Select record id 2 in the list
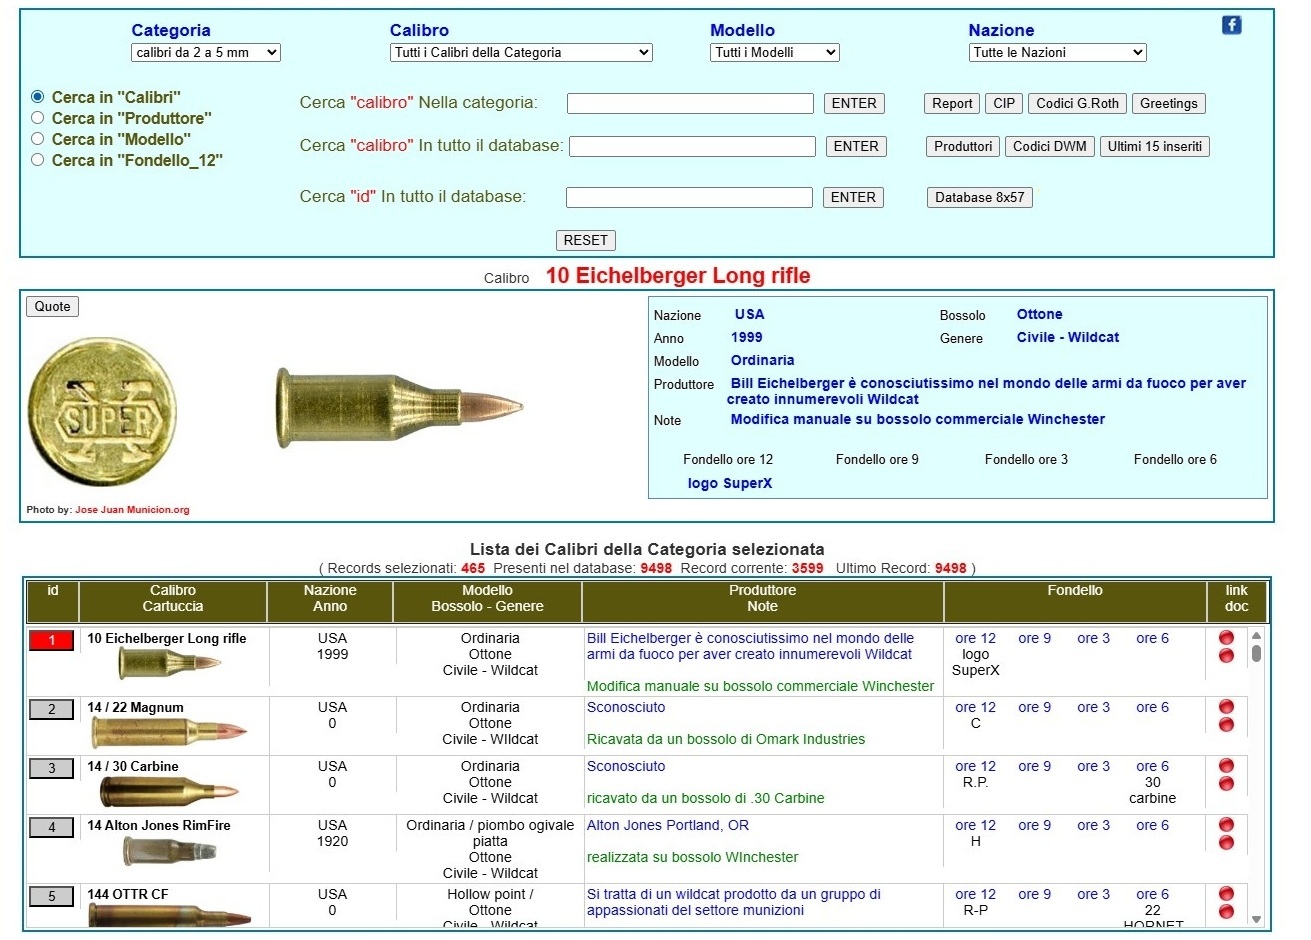 (x=51, y=709)
